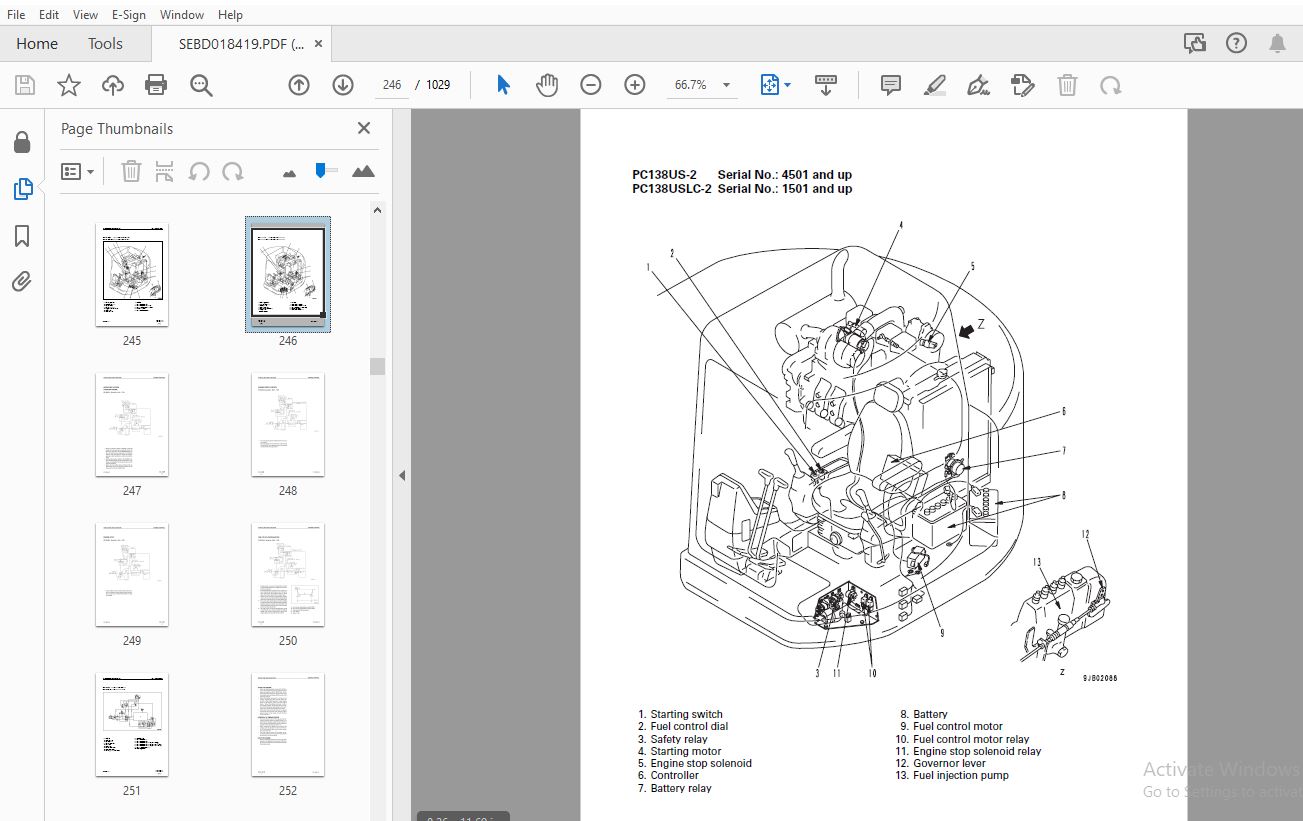This screenshot has height=821, width=1303.
Task: Collapse the navigation pane with left arrow
Action: tap(402, 476)
